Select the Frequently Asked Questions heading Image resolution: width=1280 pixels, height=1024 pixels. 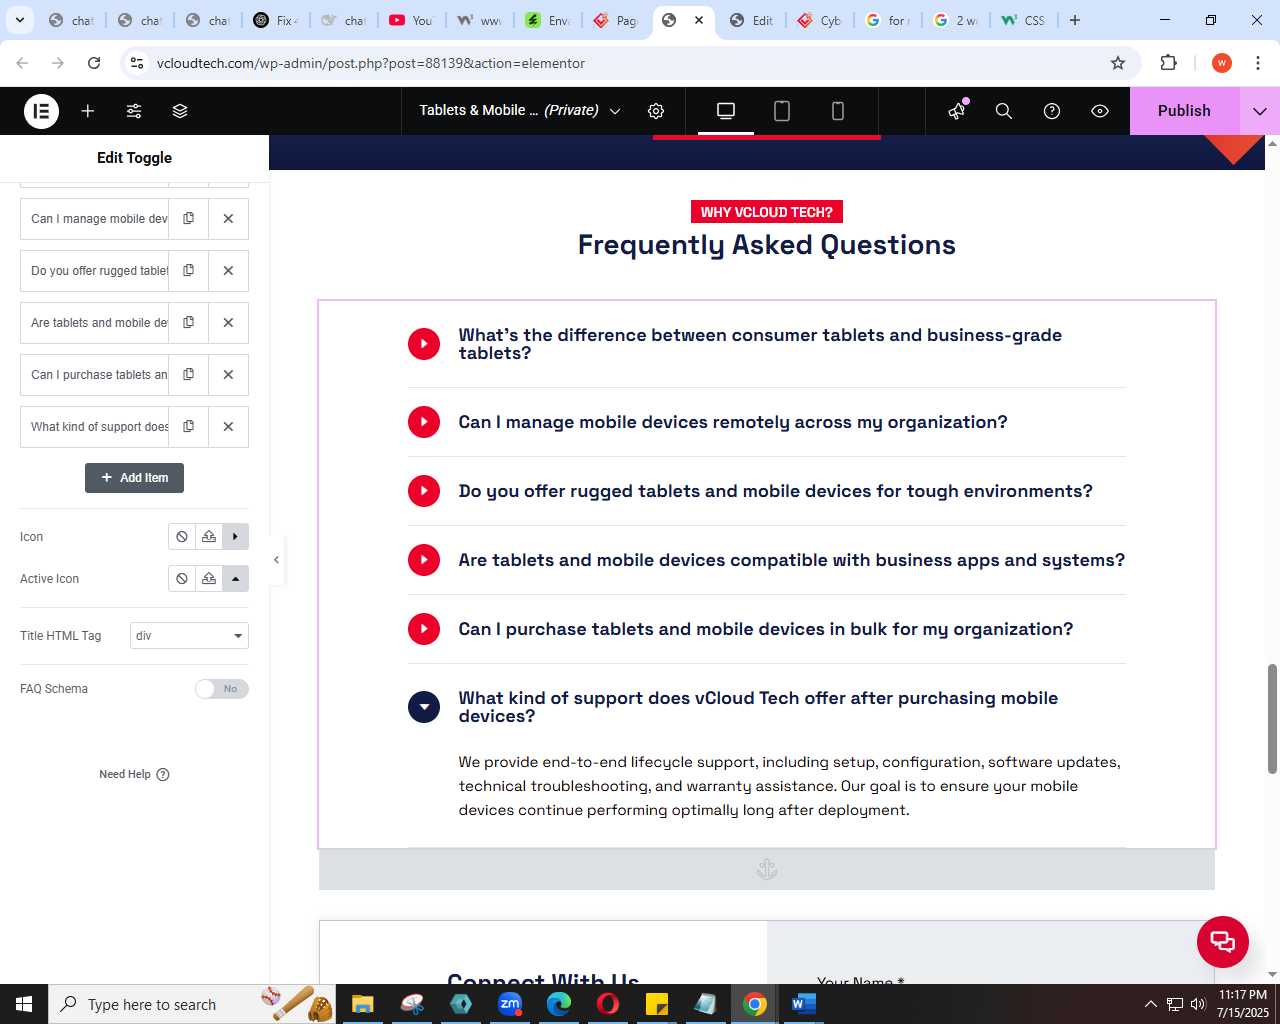pyautogui.click(x=767, y=245)
